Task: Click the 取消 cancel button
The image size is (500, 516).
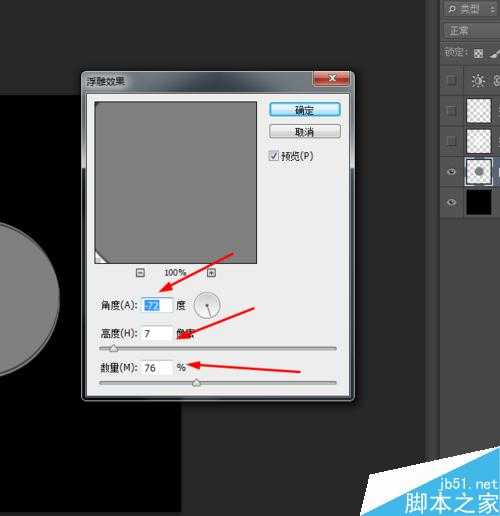Action: pyautogui.click(x=305, y=132)
